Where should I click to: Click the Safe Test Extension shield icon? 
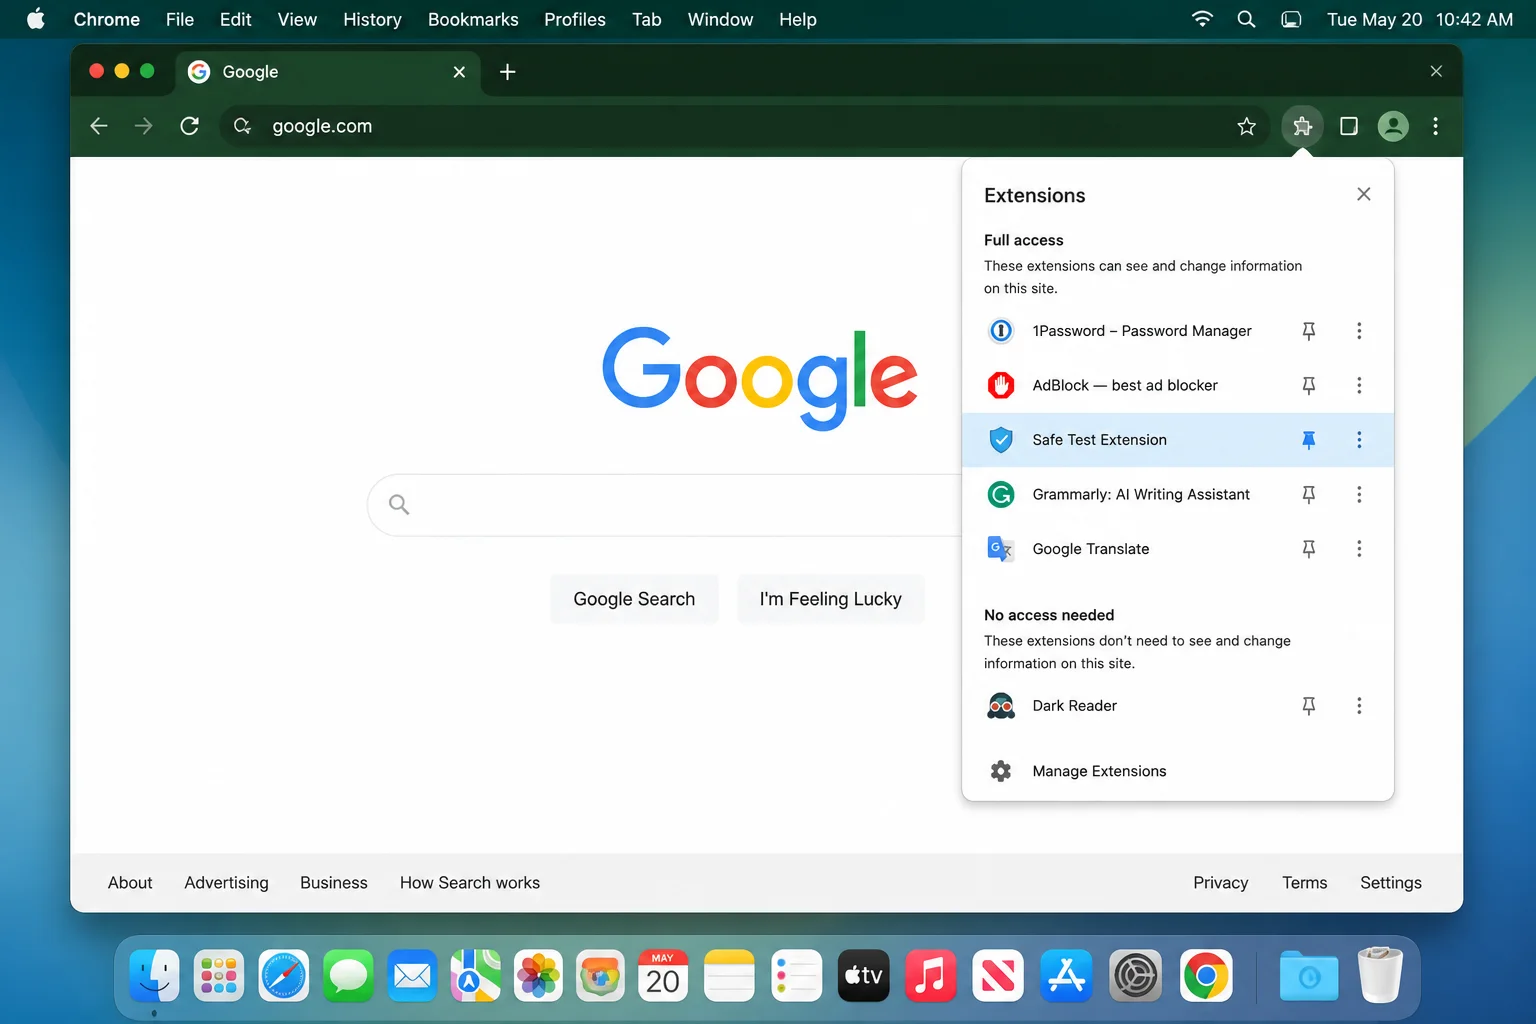(1001, 440)
